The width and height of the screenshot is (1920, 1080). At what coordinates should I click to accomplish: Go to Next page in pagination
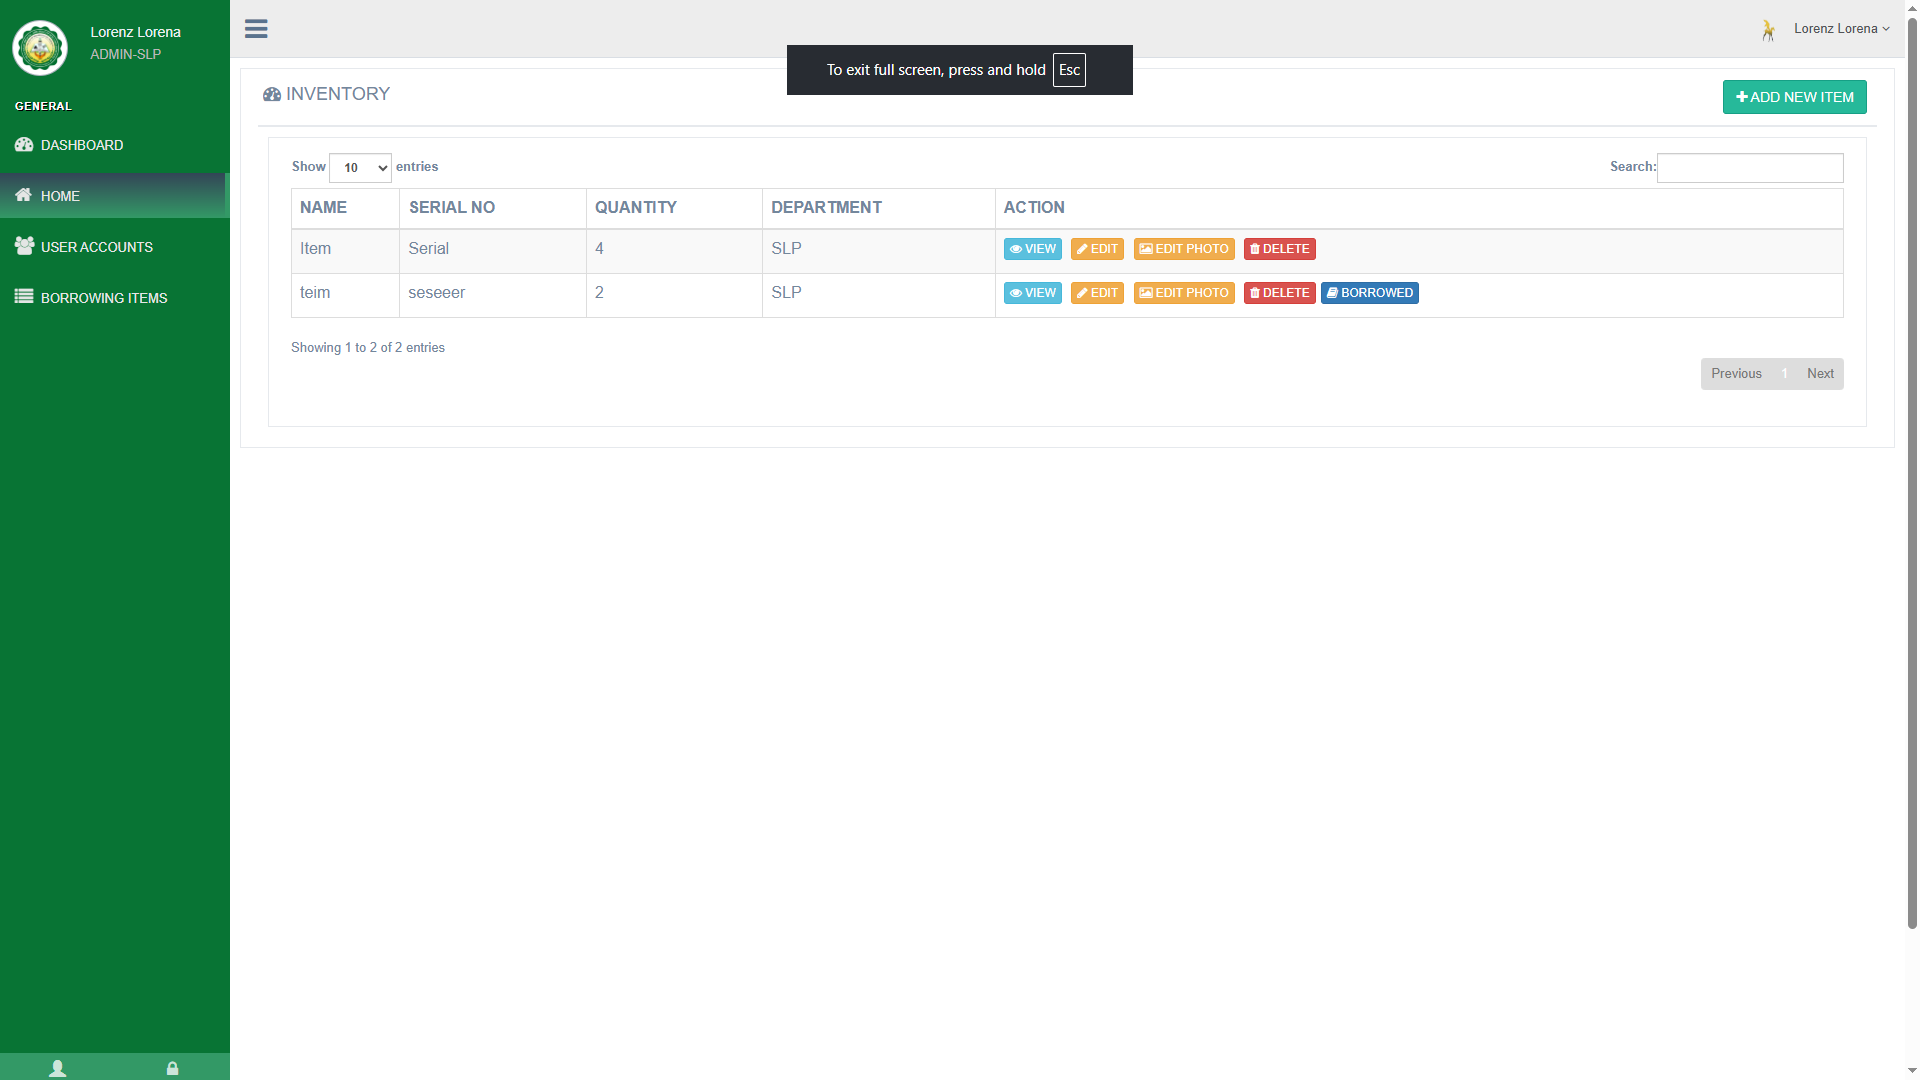pyautogui.click(x=1819, y=374)
